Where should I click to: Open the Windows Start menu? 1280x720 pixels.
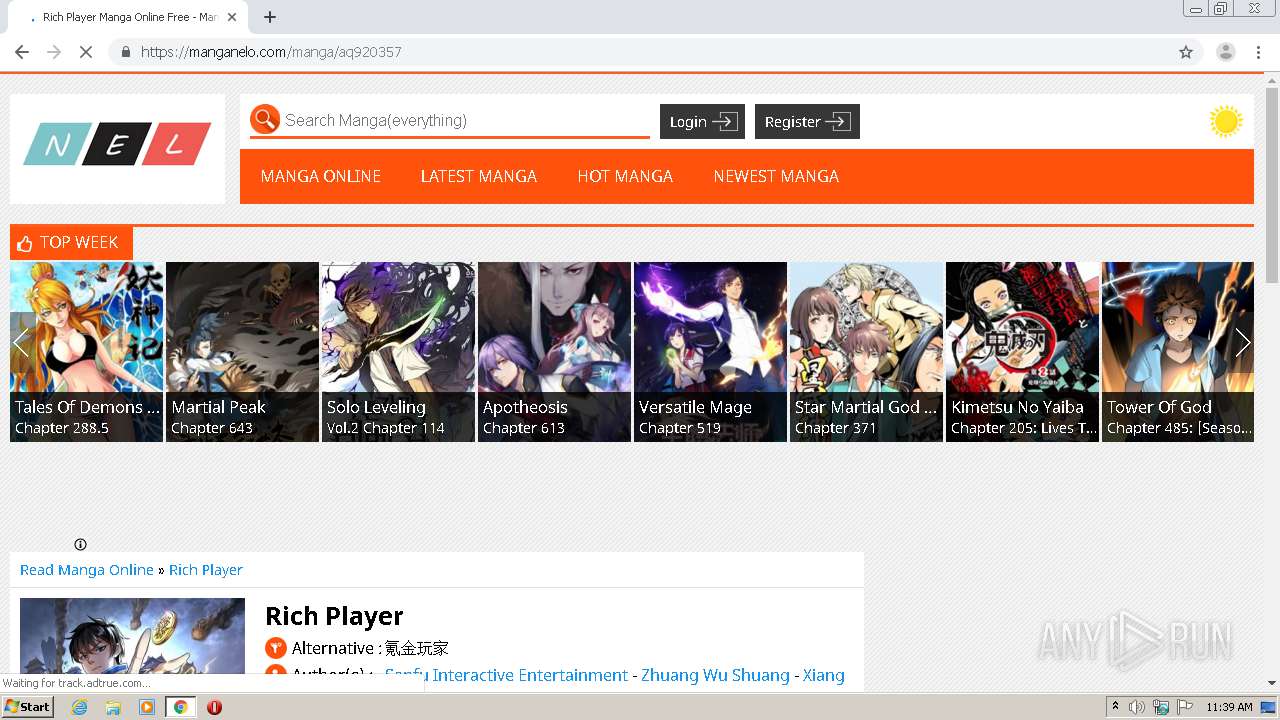27,707
